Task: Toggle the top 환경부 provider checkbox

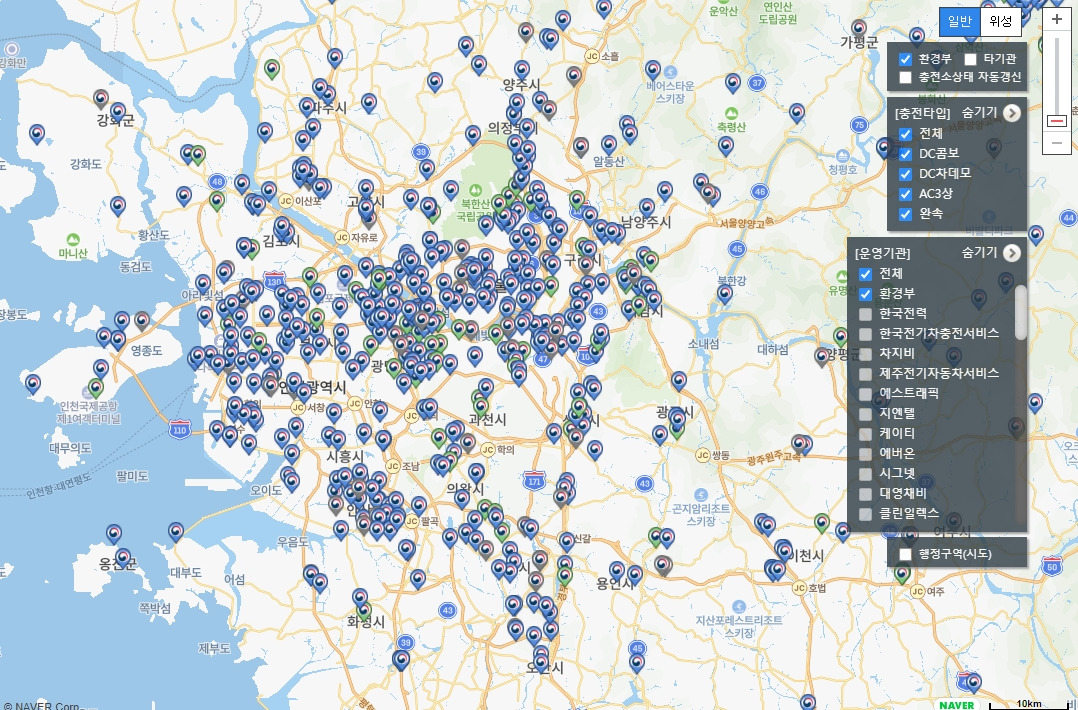Action: [x=905, y=59]
